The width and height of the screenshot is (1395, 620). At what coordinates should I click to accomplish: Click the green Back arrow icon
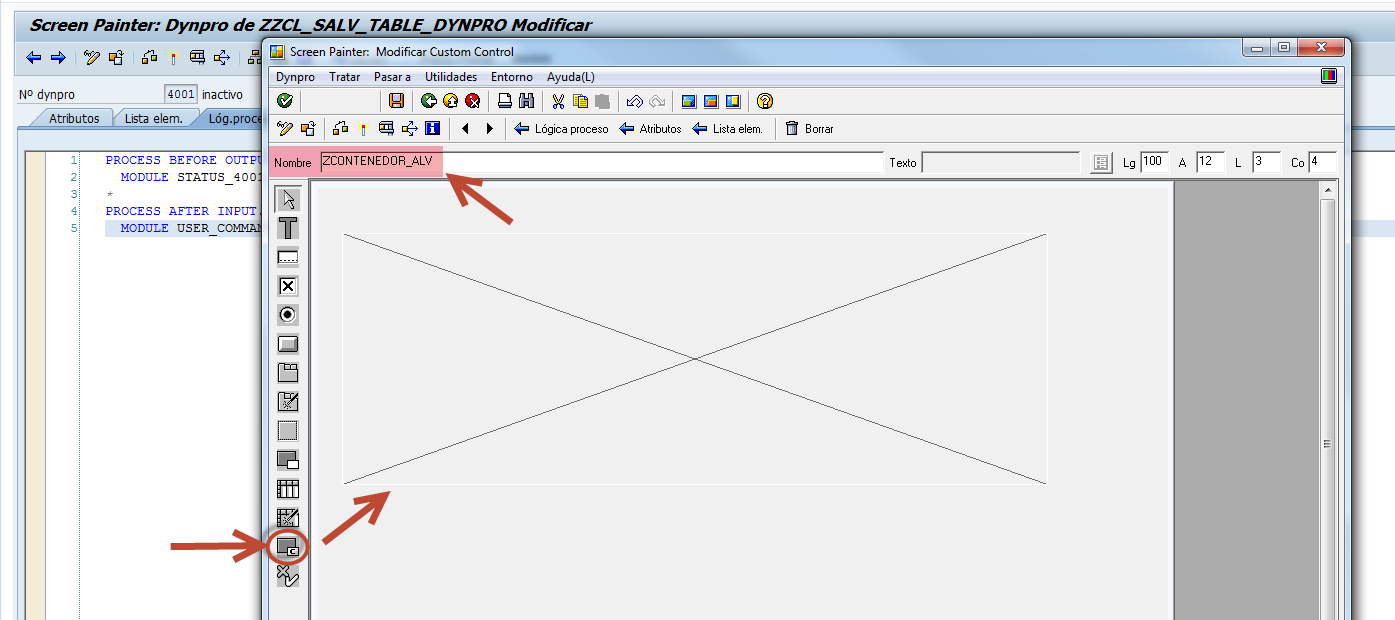[429, 101]
